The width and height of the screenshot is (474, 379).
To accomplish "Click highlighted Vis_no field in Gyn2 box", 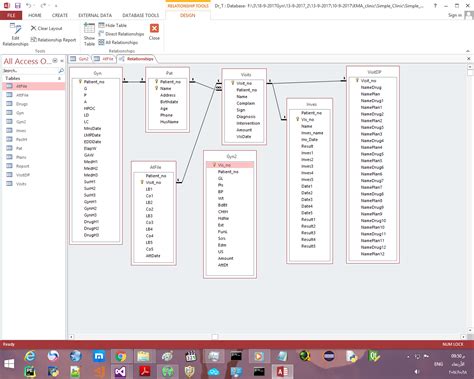I will pos(230,165).
